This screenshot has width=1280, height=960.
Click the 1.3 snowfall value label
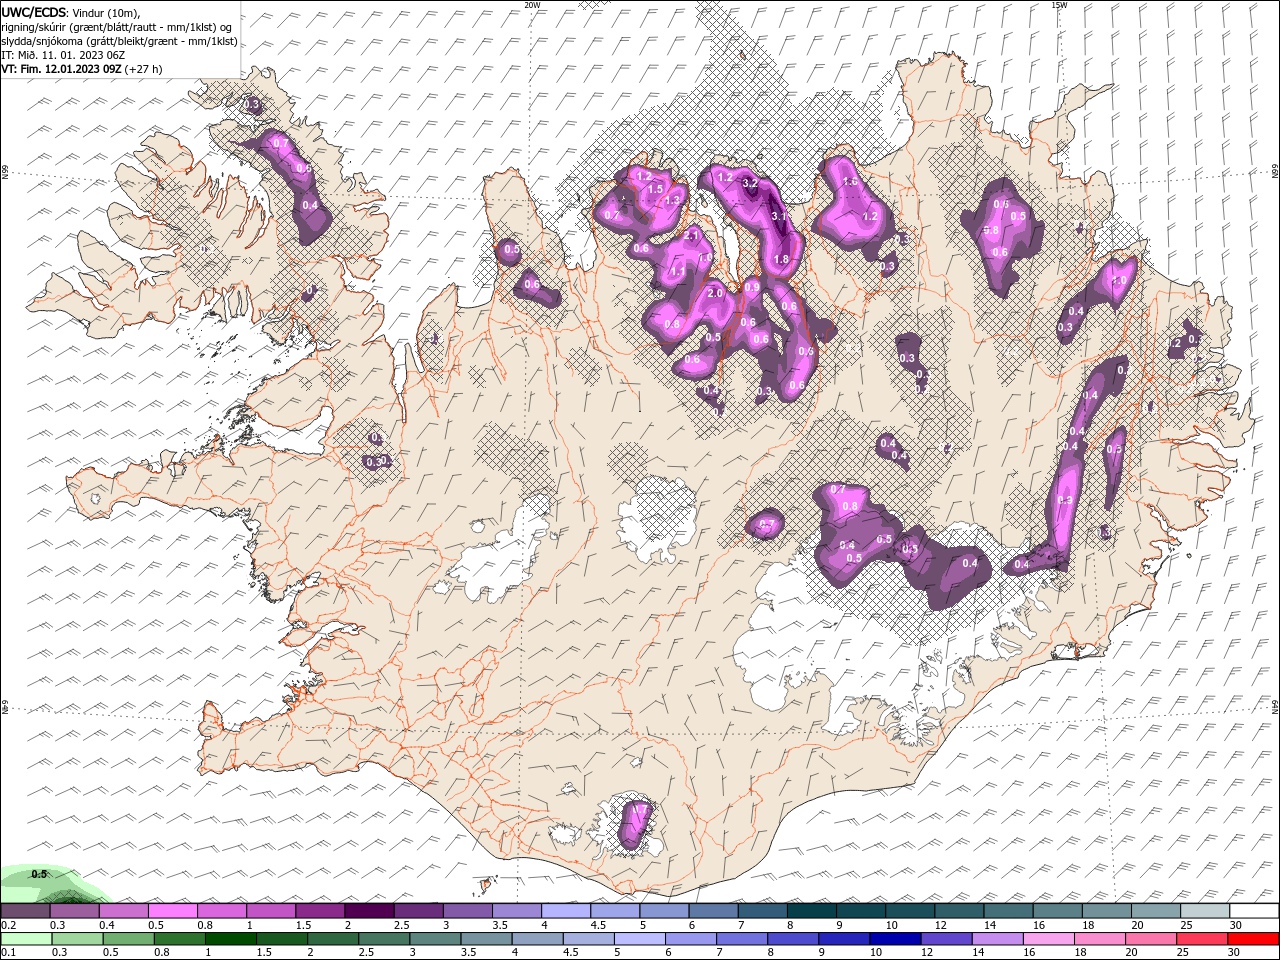click(x=672, y=200)
